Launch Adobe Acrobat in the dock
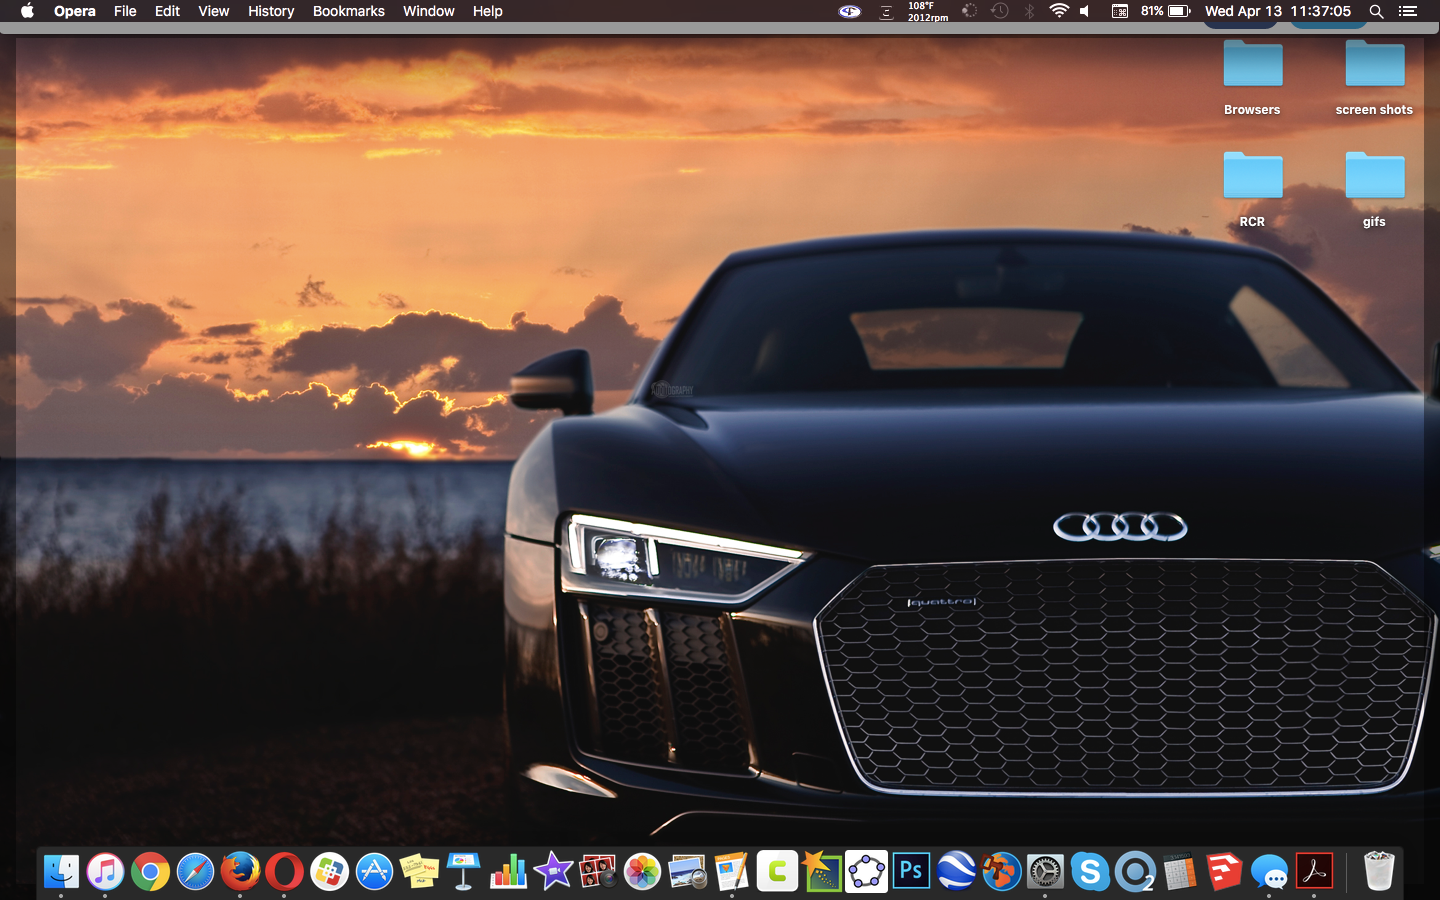This screenshot has height=900, width=1440. point(1314,872)
